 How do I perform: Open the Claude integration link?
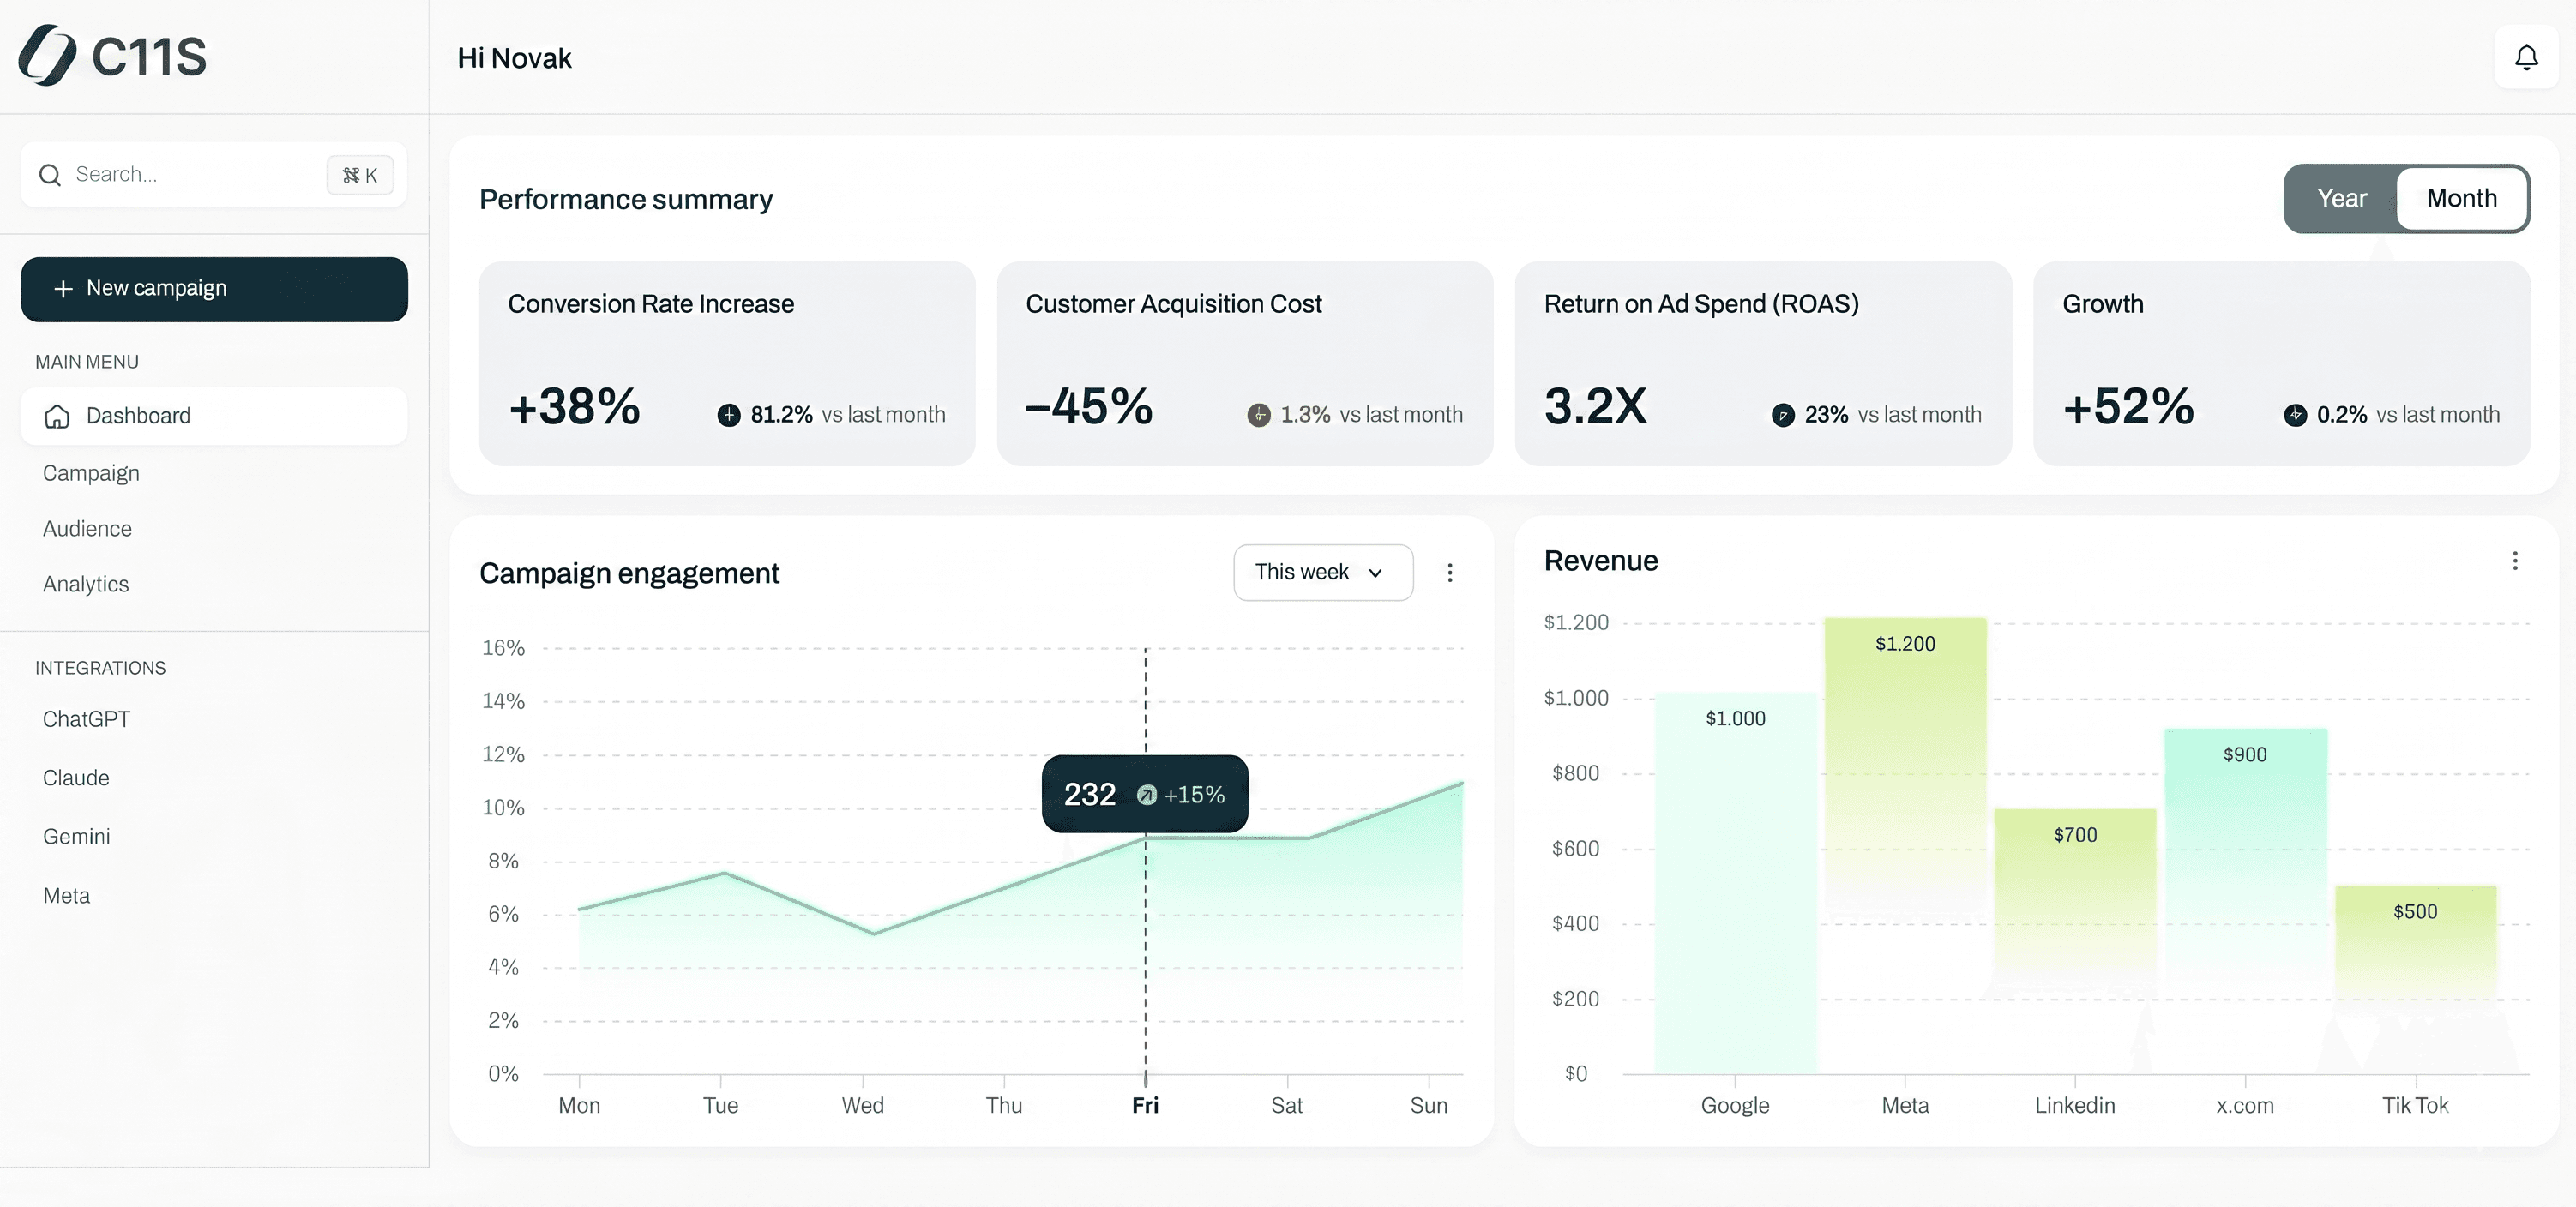[76, 778]
